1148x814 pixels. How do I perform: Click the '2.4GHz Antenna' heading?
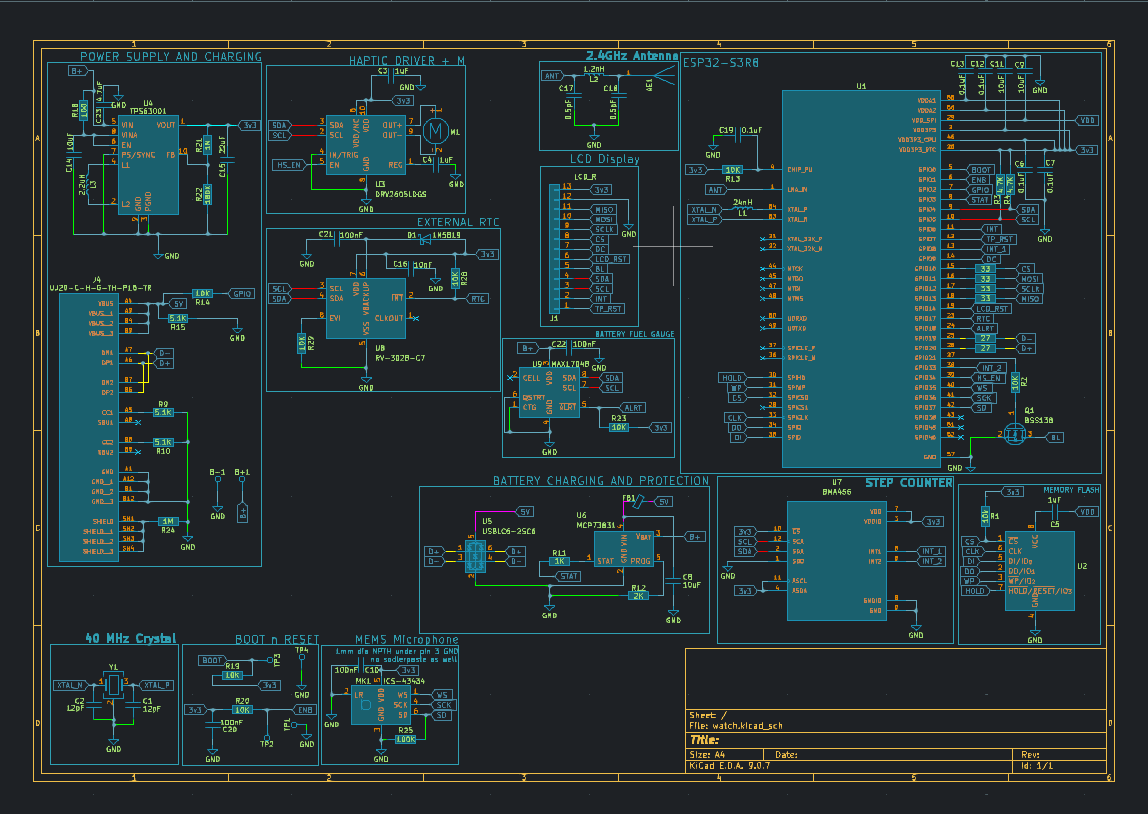coord(632,56)
